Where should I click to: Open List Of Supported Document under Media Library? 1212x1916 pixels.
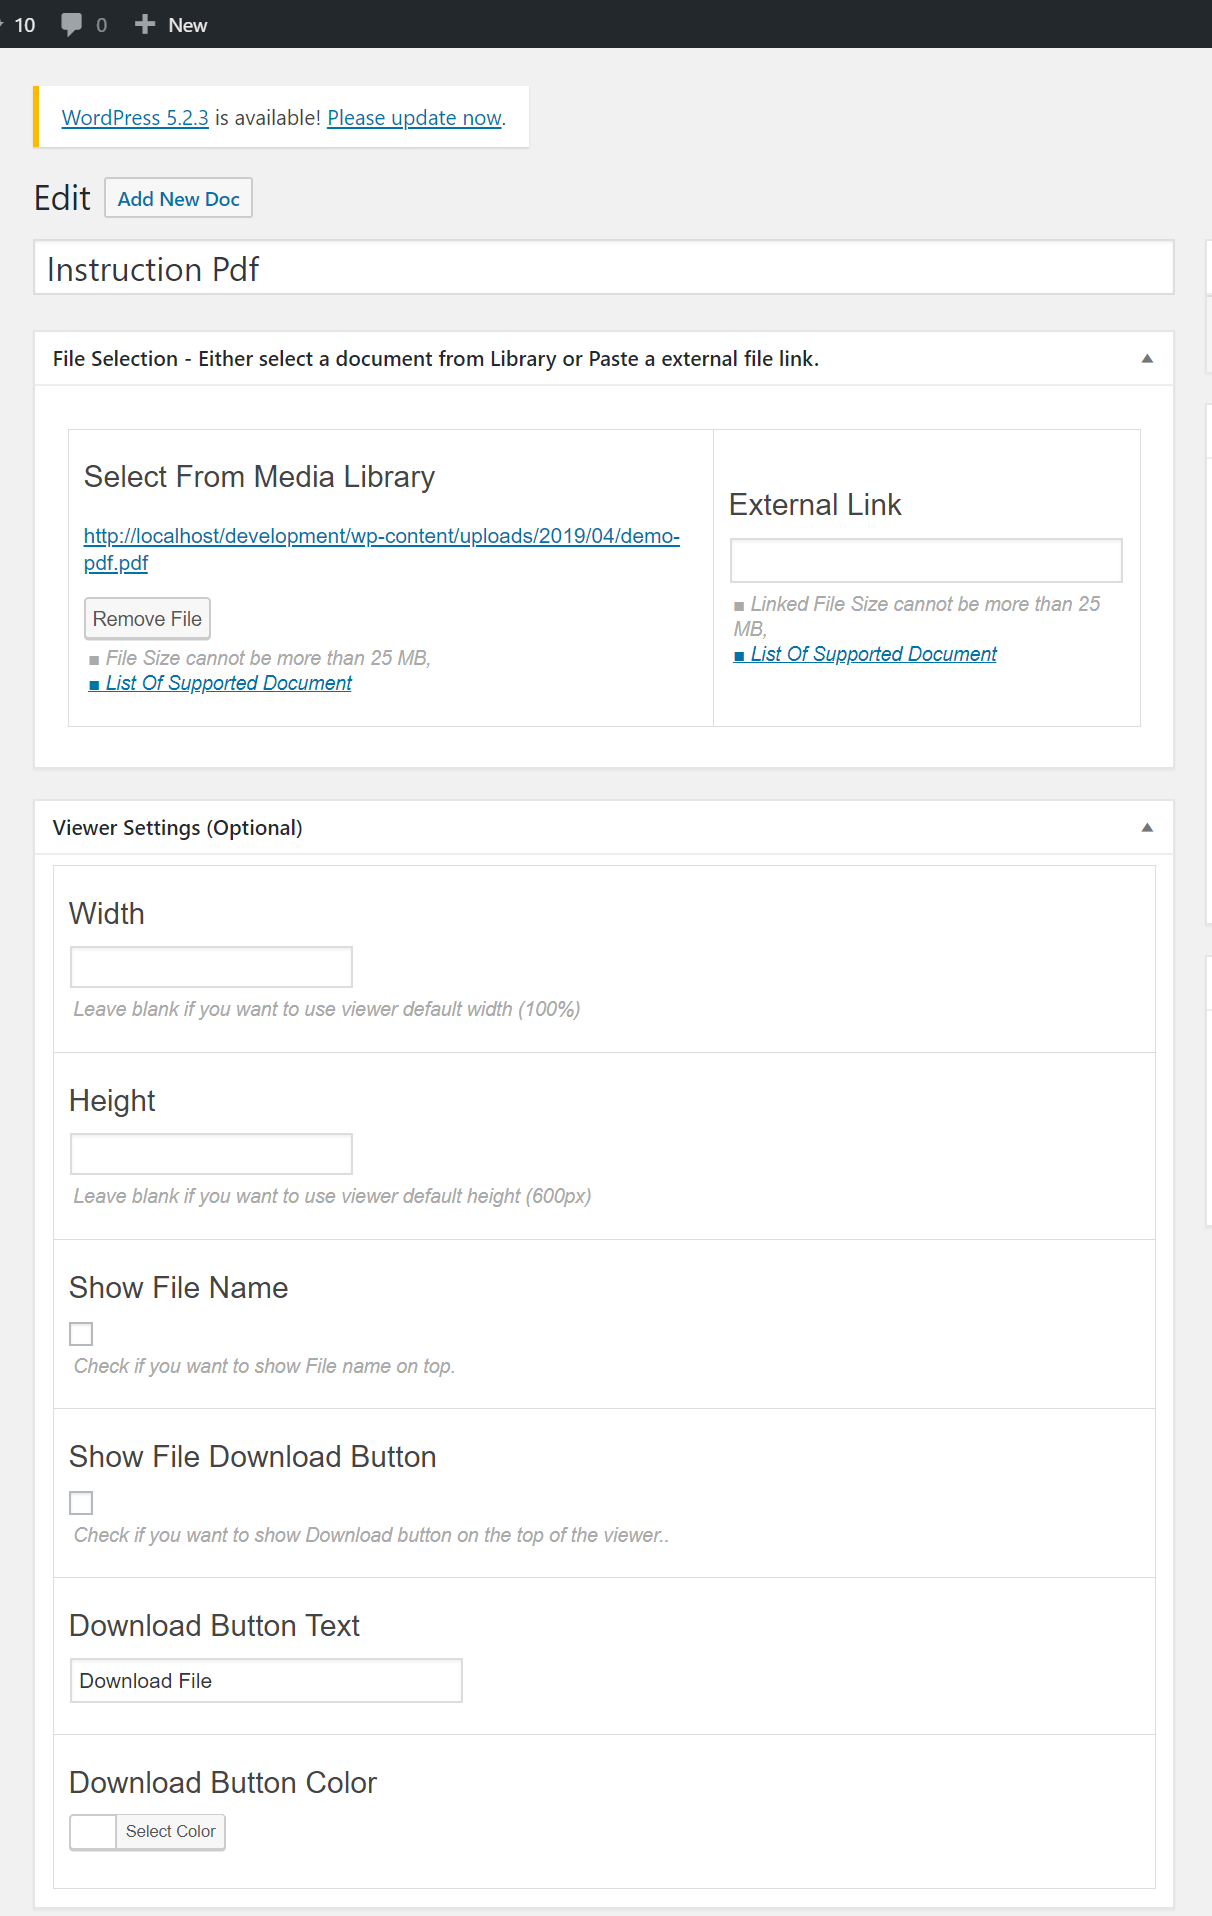click(x=228, y=683)
